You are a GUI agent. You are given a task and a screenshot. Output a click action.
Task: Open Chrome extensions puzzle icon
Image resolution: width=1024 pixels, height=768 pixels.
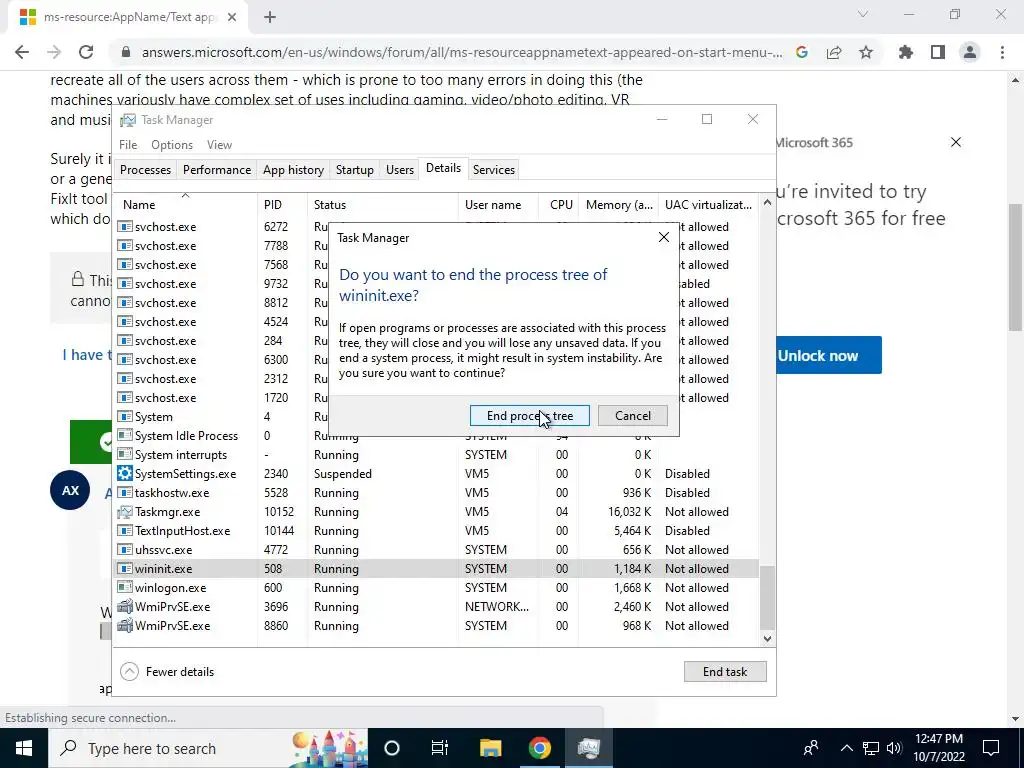[906, 52]
